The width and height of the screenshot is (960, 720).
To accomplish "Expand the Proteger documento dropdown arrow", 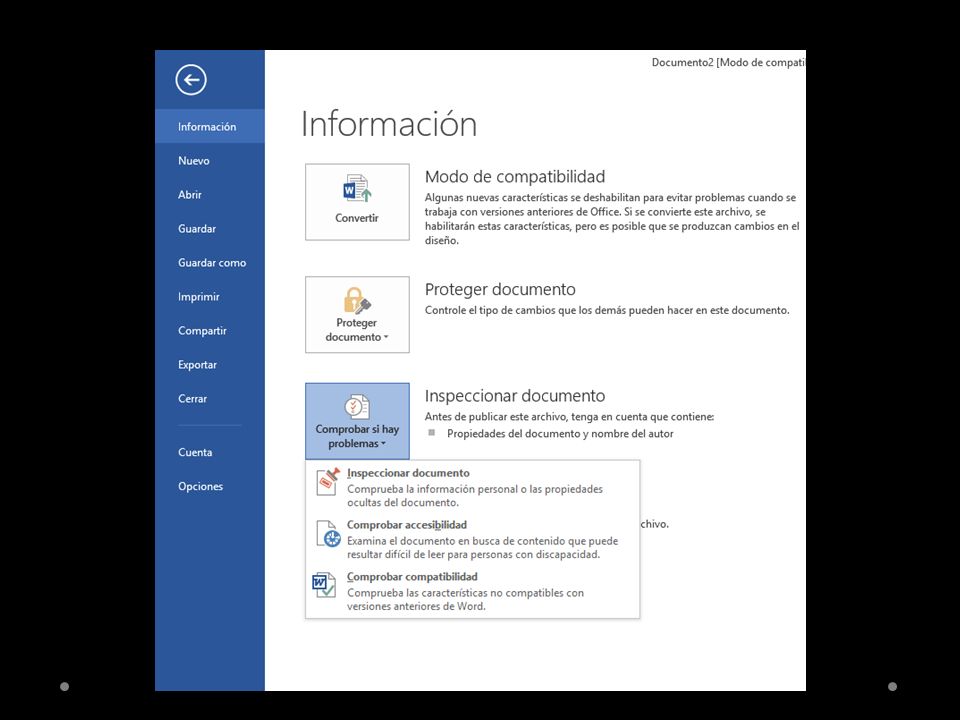I will coord(386,337).
